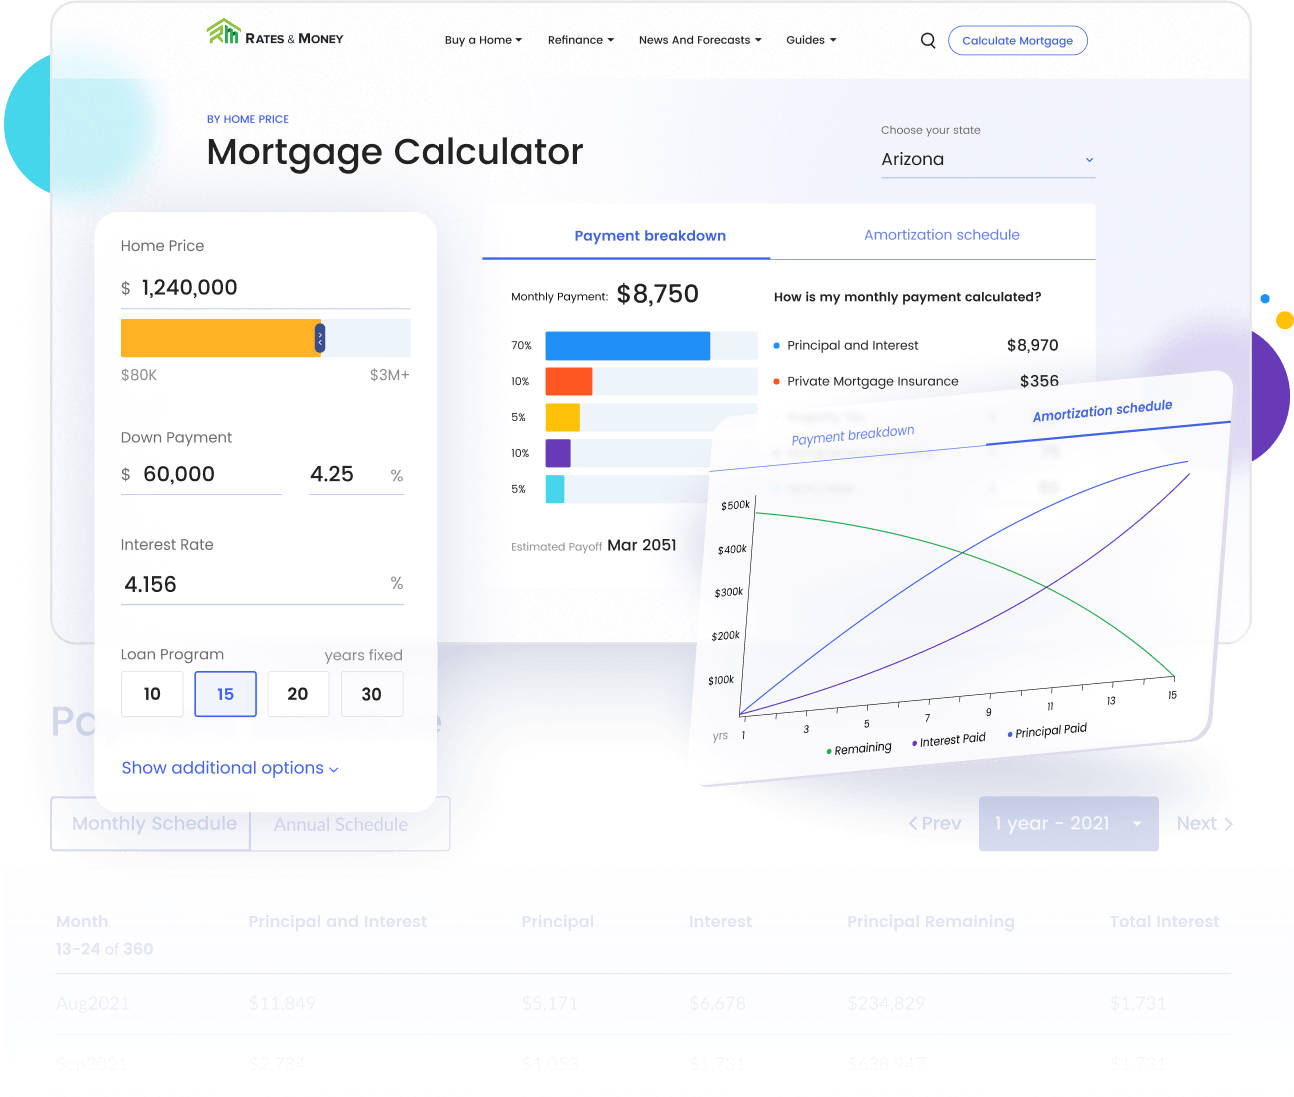Select the 30 years fixed loan option

tap(371, 694)
